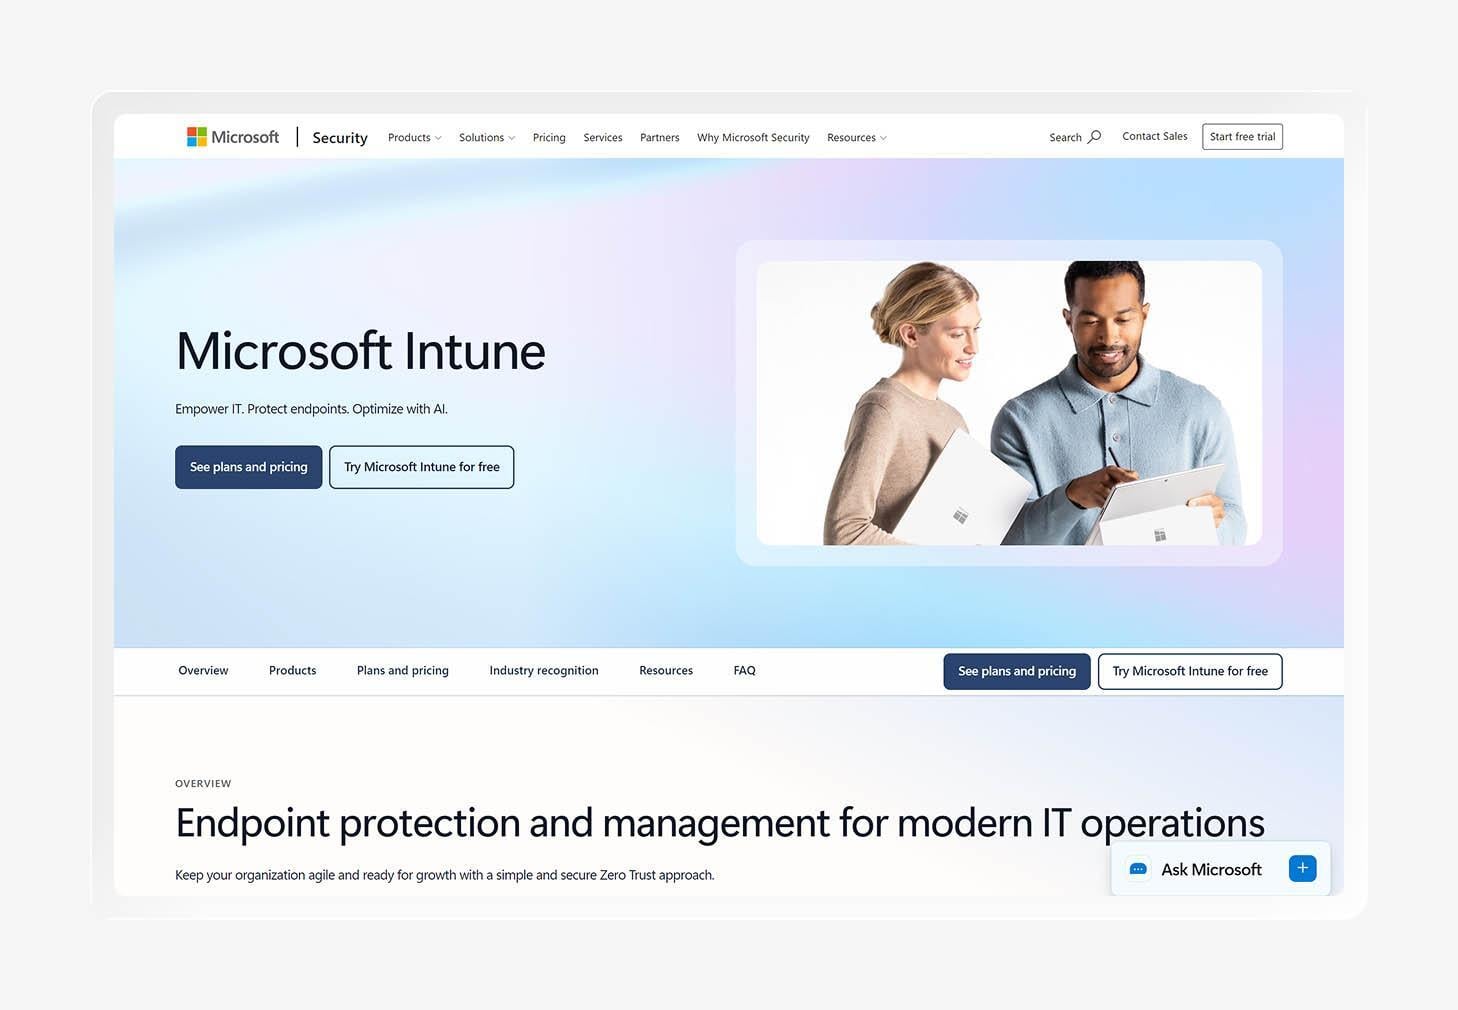1458x1010 pixels.
Task: Click the Empower IT tagline text
Action: 311,409
